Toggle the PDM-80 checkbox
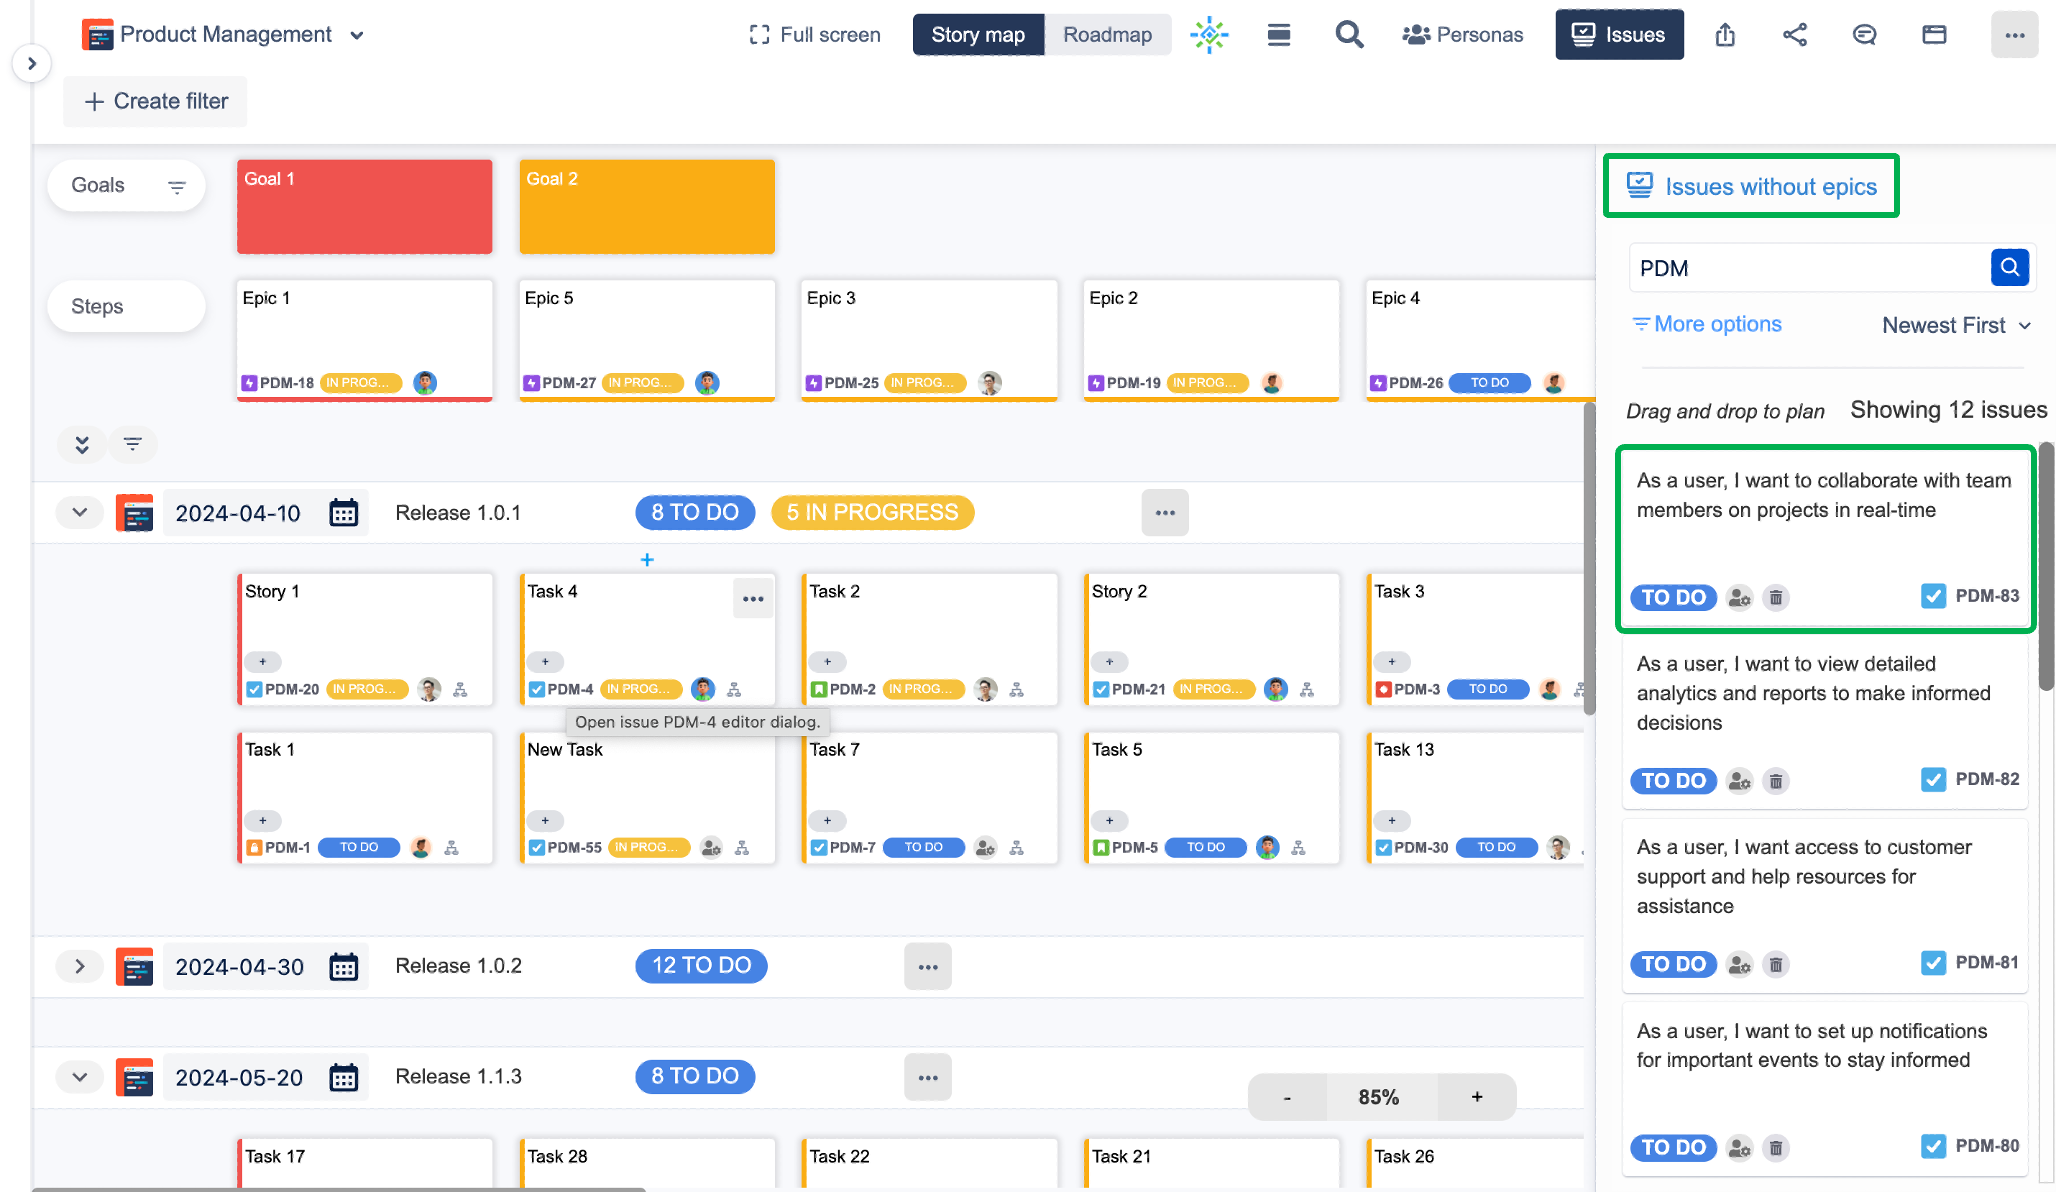The height and width of the screenshot is (1192, 2056). pos(1933,1146)
